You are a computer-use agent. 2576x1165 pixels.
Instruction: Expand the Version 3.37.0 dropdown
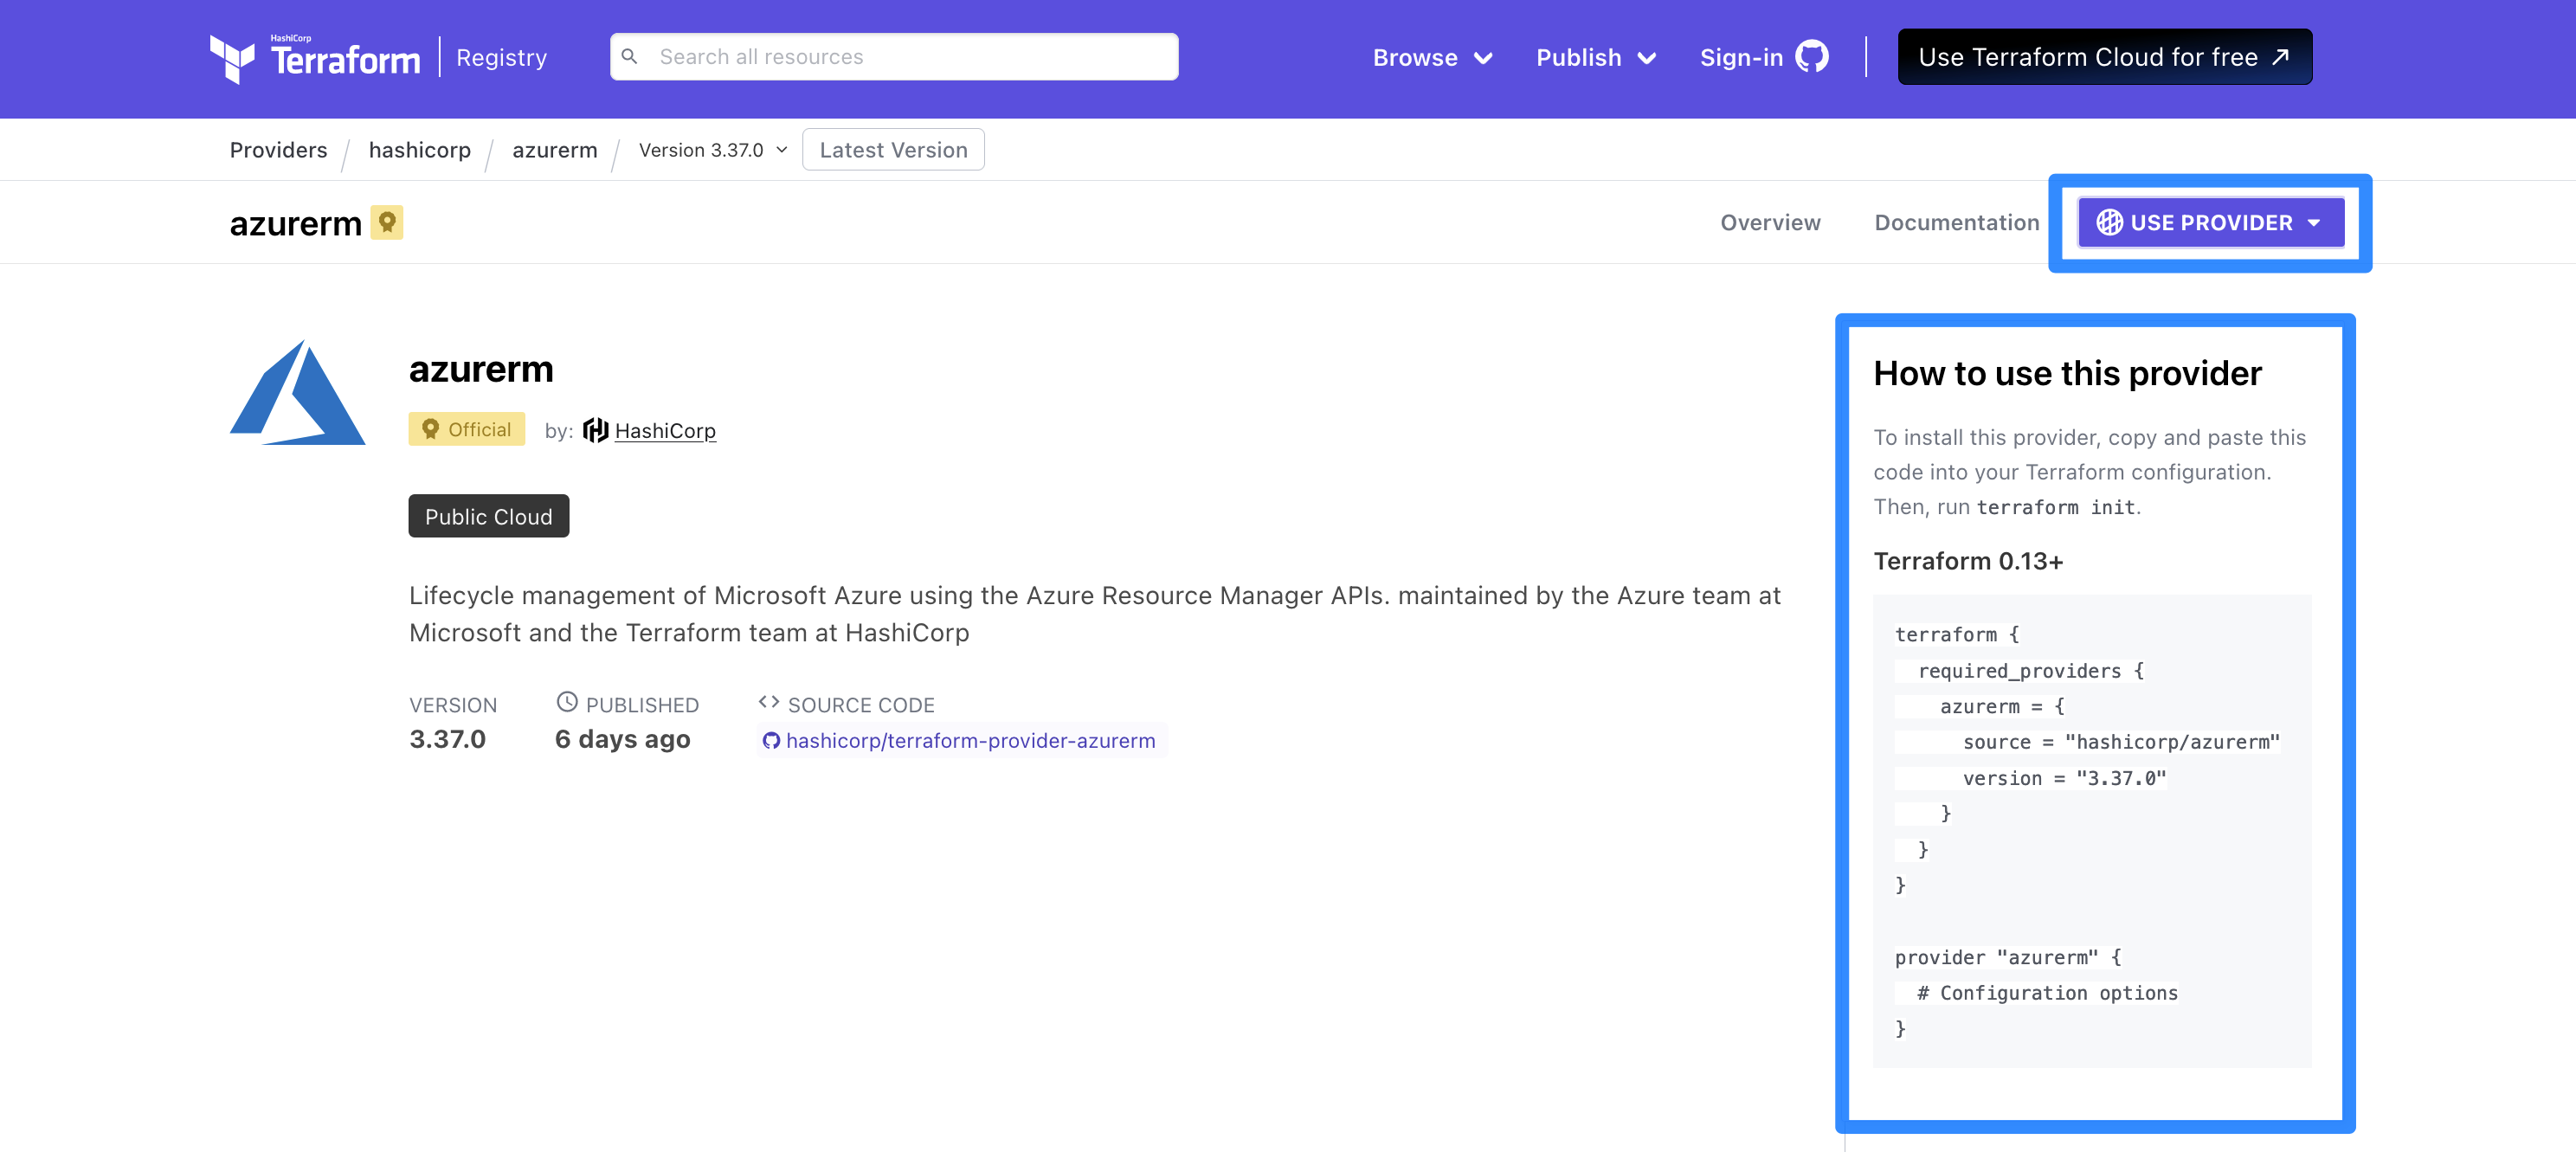712,150
